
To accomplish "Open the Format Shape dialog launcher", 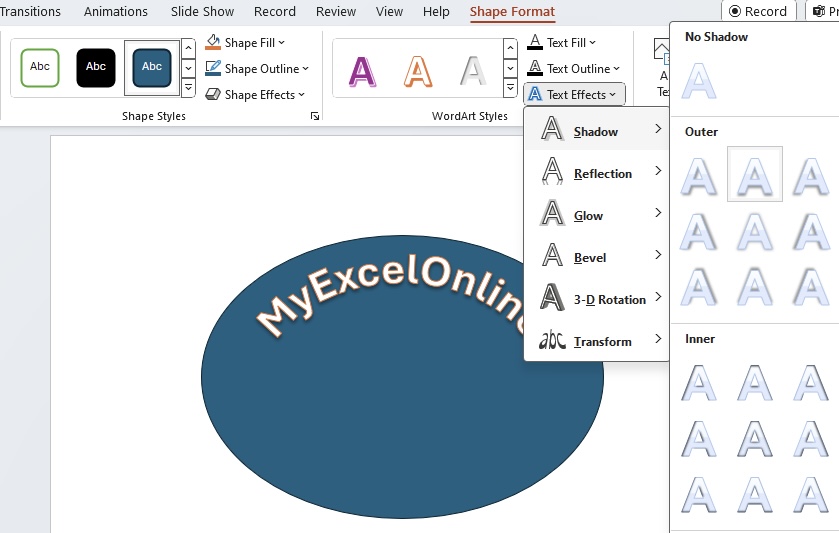I will pyautogui.click(x=315, y=116).
